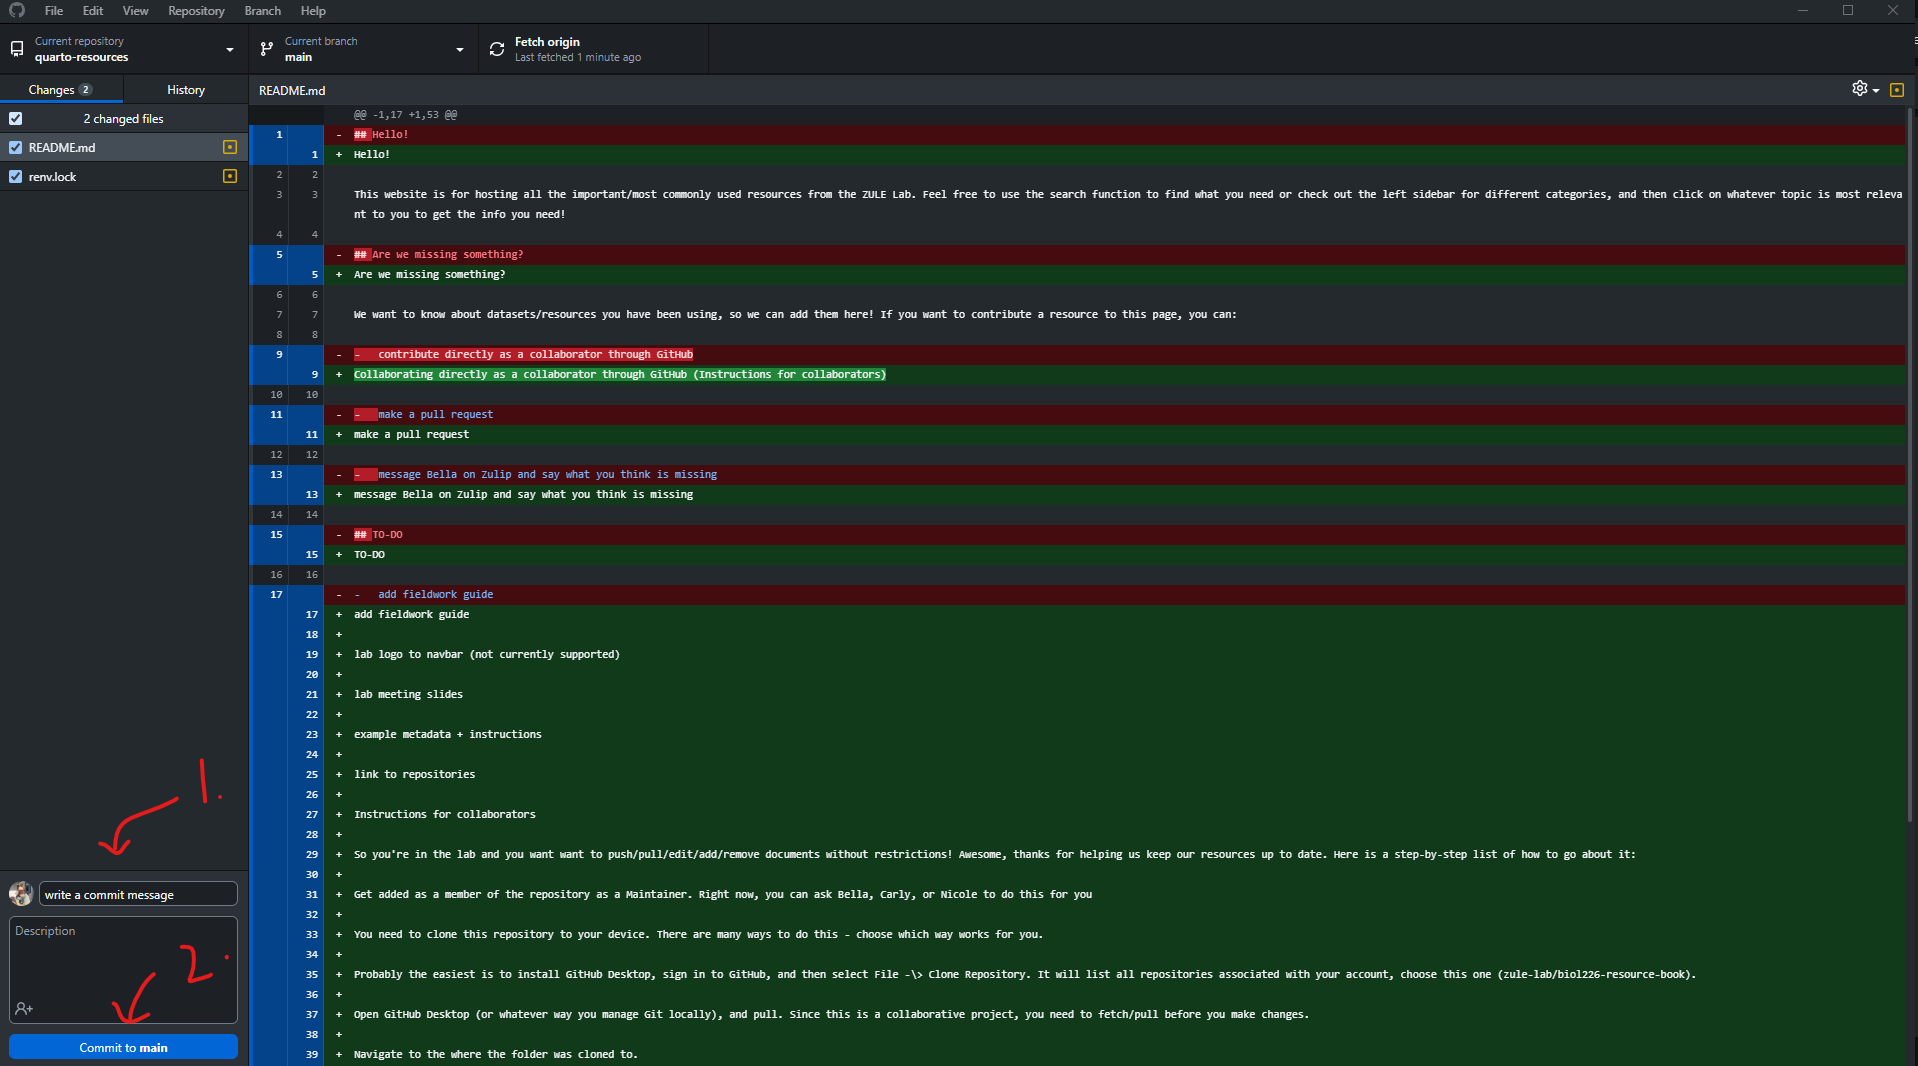Screen dimensions: 1918x1066
Task: Open the Branch menu
Action: (262, 11)
